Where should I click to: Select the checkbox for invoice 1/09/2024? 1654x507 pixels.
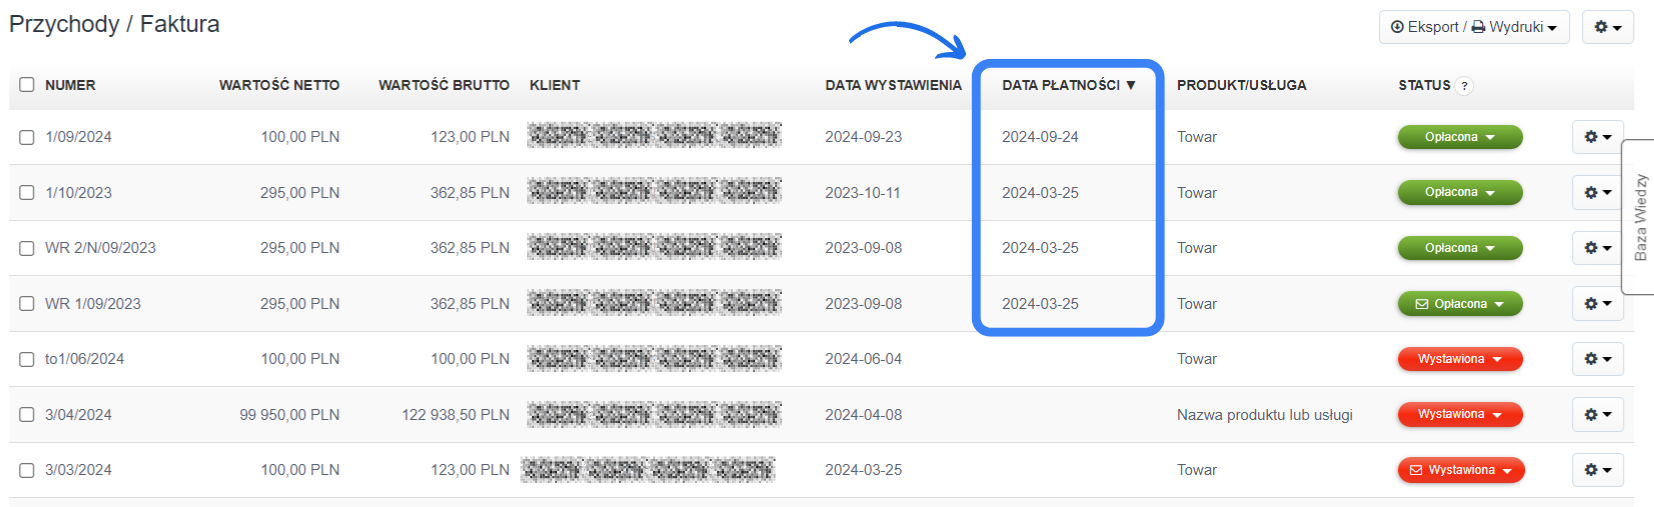pos(27,137)
